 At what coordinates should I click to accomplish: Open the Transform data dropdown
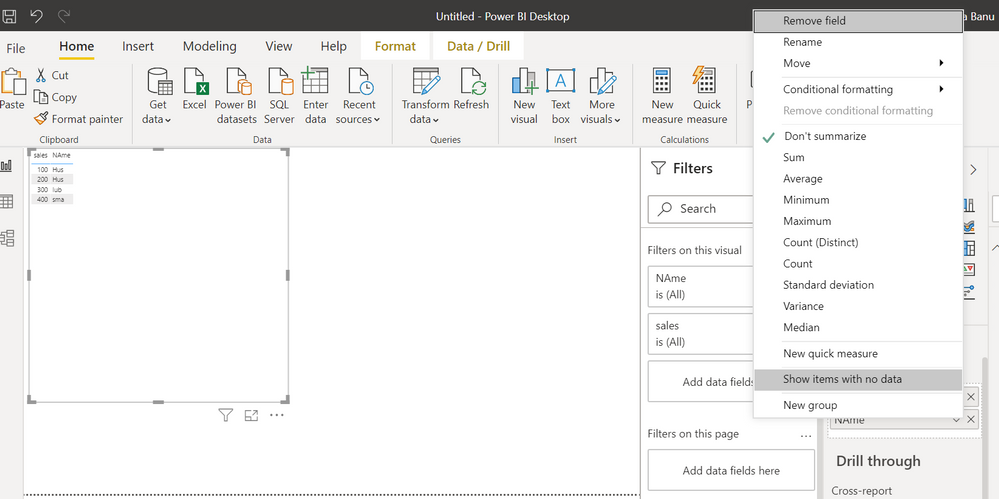click(426, 96)
